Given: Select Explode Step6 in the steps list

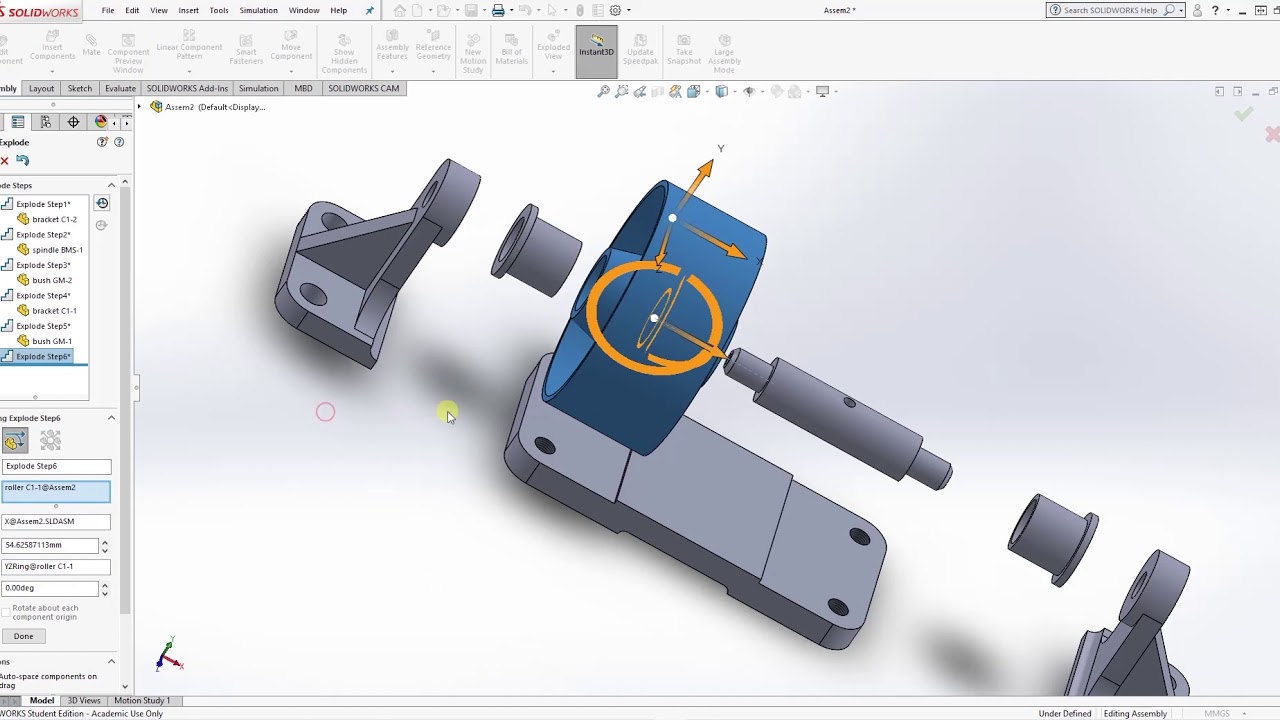Looking at the screenshot, I should click(43, 356).
